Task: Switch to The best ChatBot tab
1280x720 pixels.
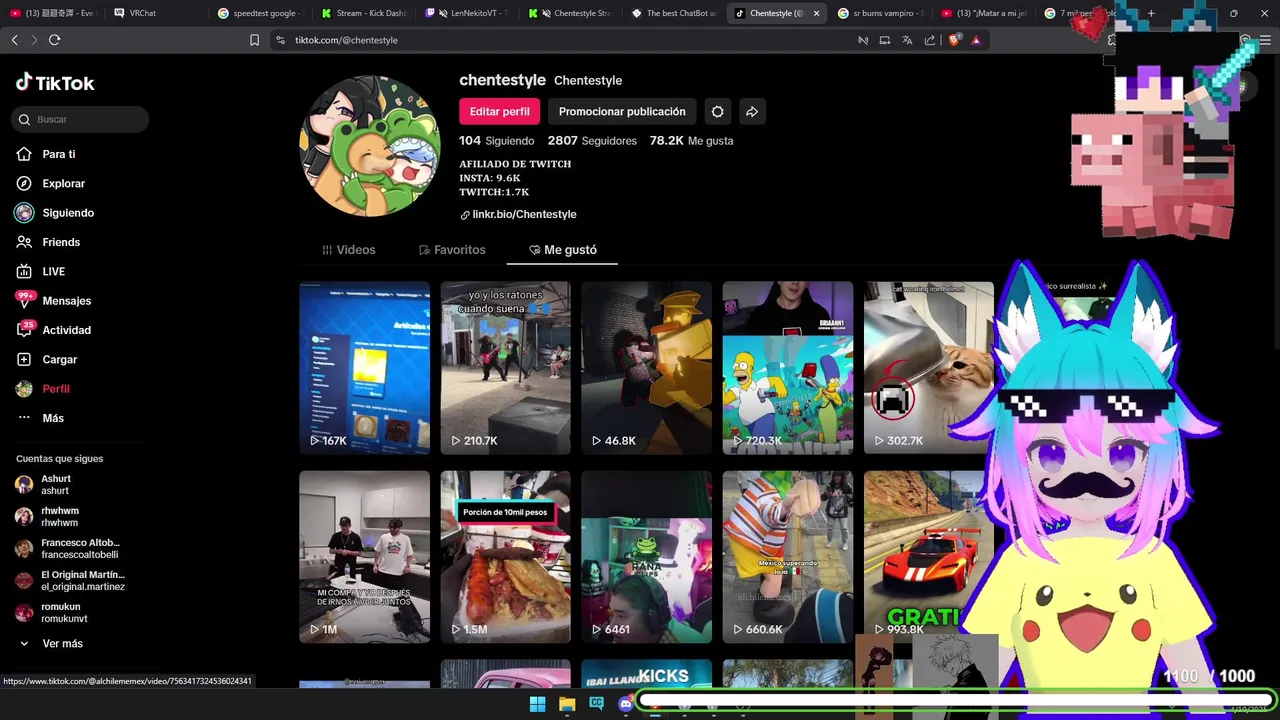Action: (x=676, y=13)
